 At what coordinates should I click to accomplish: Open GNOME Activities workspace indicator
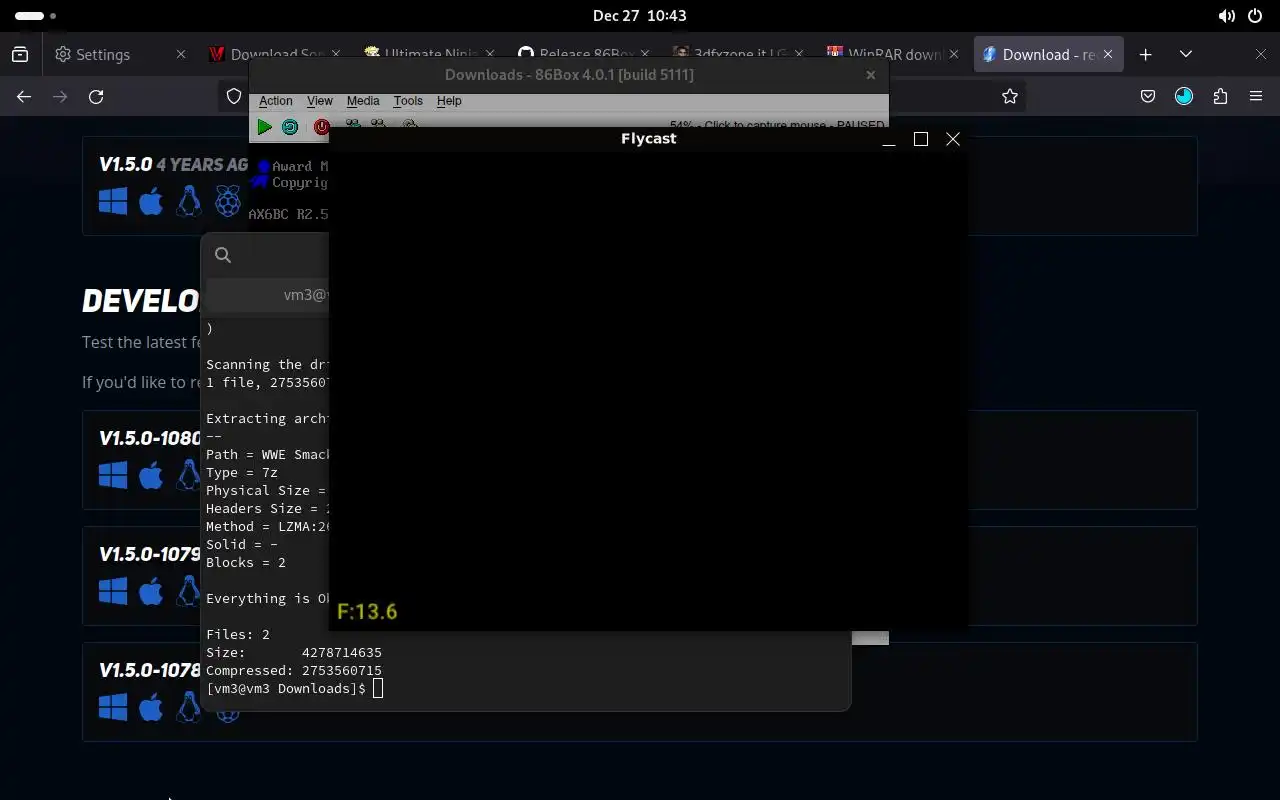tap(36, 15)
